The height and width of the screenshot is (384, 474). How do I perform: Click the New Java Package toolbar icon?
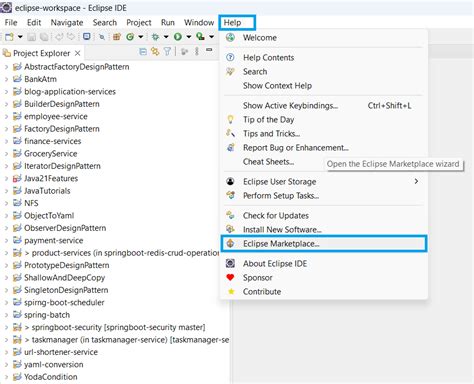coord(117,37)
